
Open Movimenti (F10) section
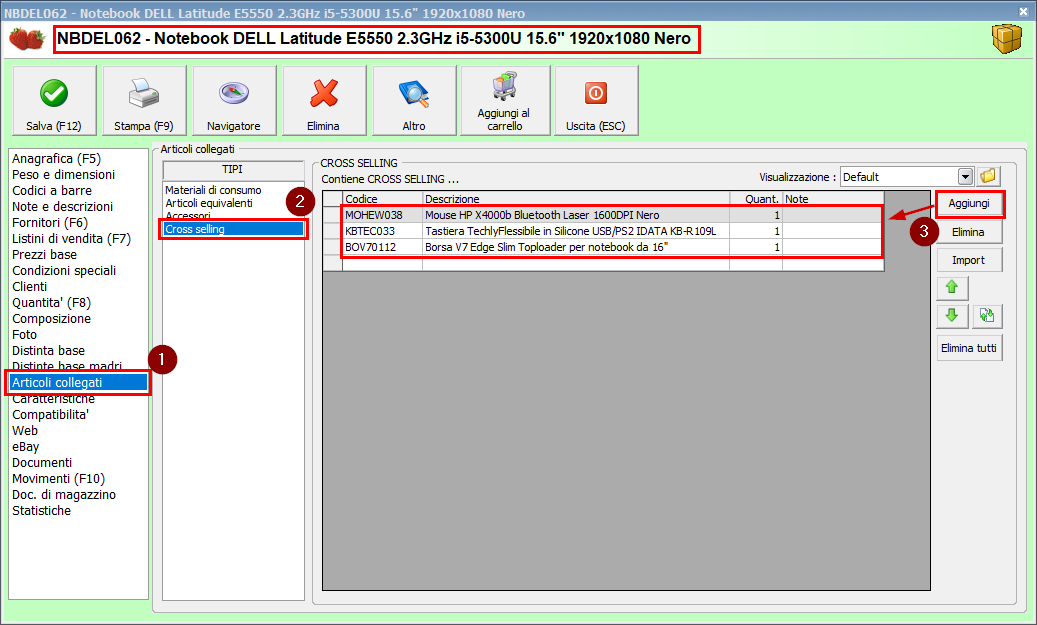(x=59, y=479)
